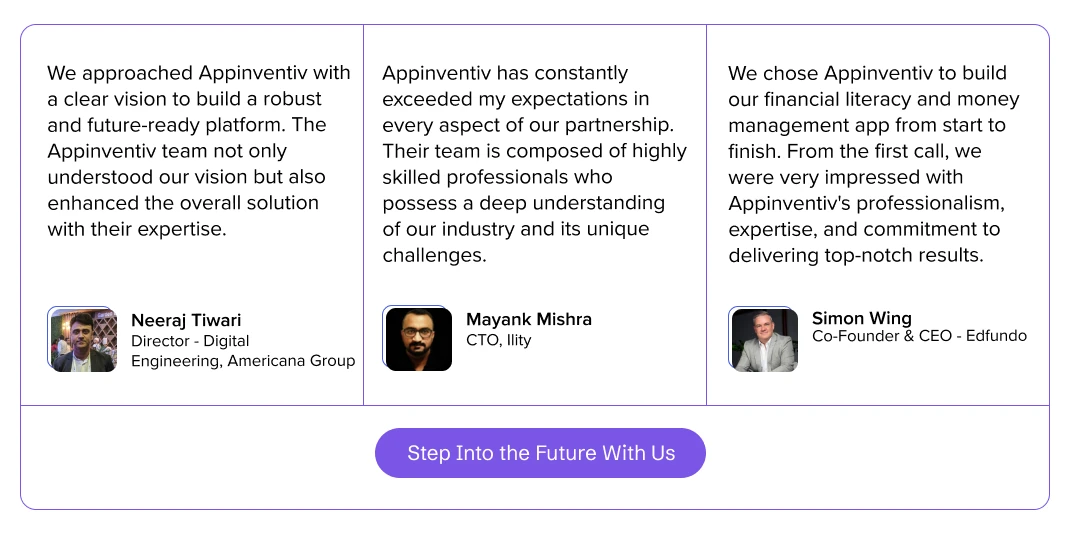Click the Co-Founder & CEO - Edfundo title

click(920, 336)
